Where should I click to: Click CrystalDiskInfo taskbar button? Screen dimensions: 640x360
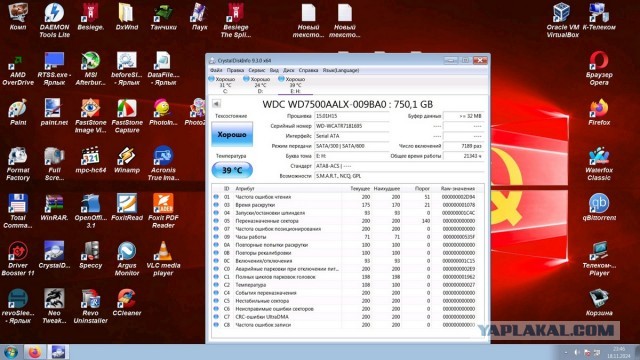[58, 352]
